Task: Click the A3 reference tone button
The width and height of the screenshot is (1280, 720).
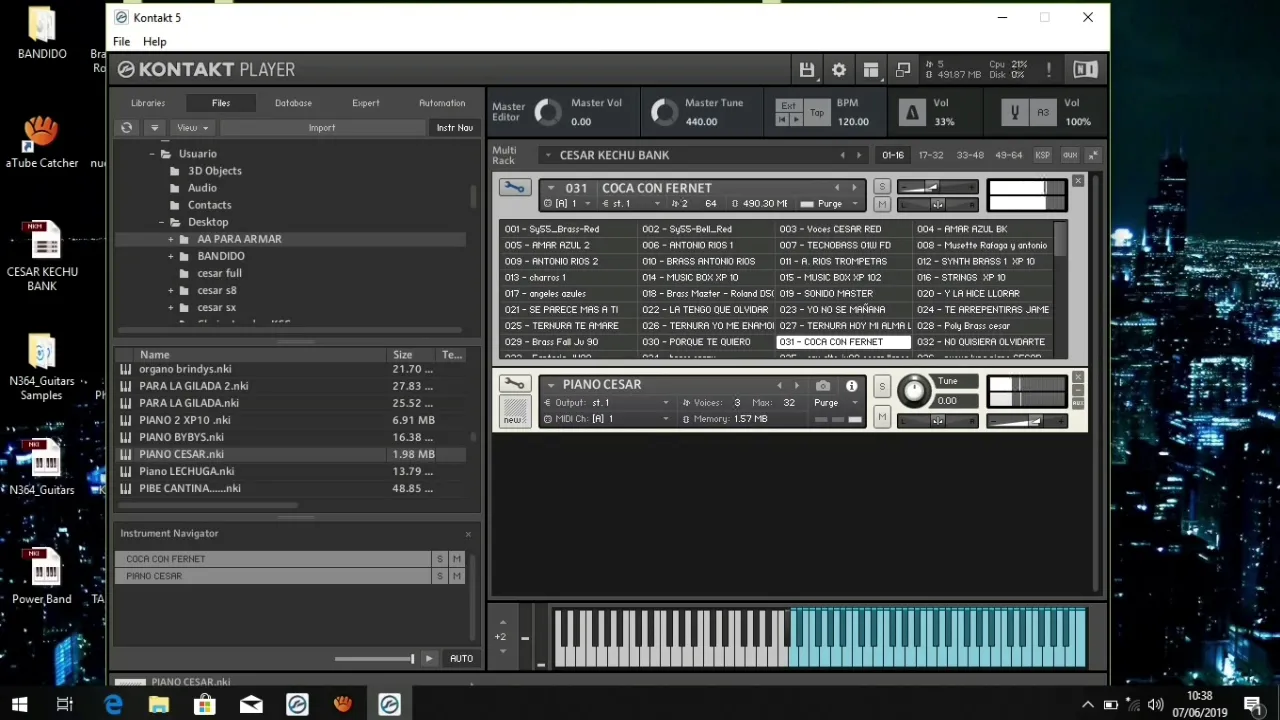Action: [x=1043, y=112]
